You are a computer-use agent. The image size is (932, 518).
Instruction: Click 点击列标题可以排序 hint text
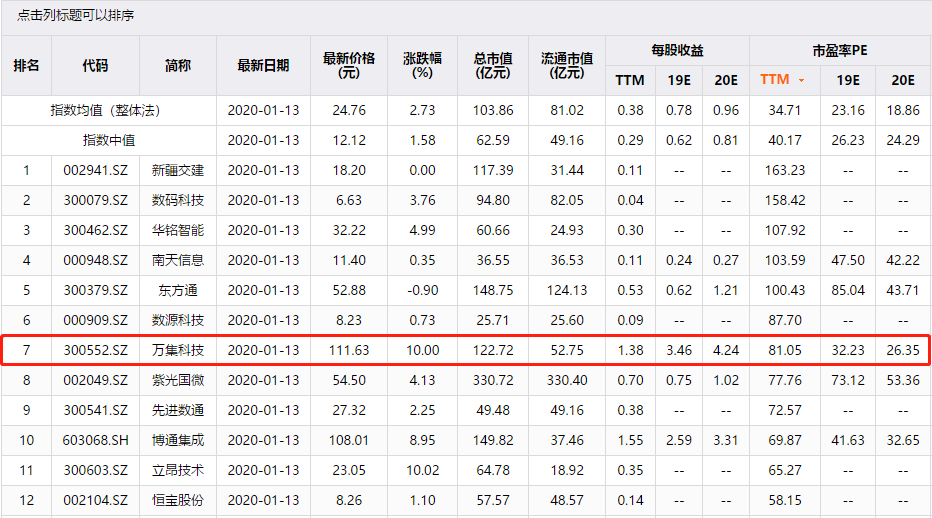click(x=75, y=15)
